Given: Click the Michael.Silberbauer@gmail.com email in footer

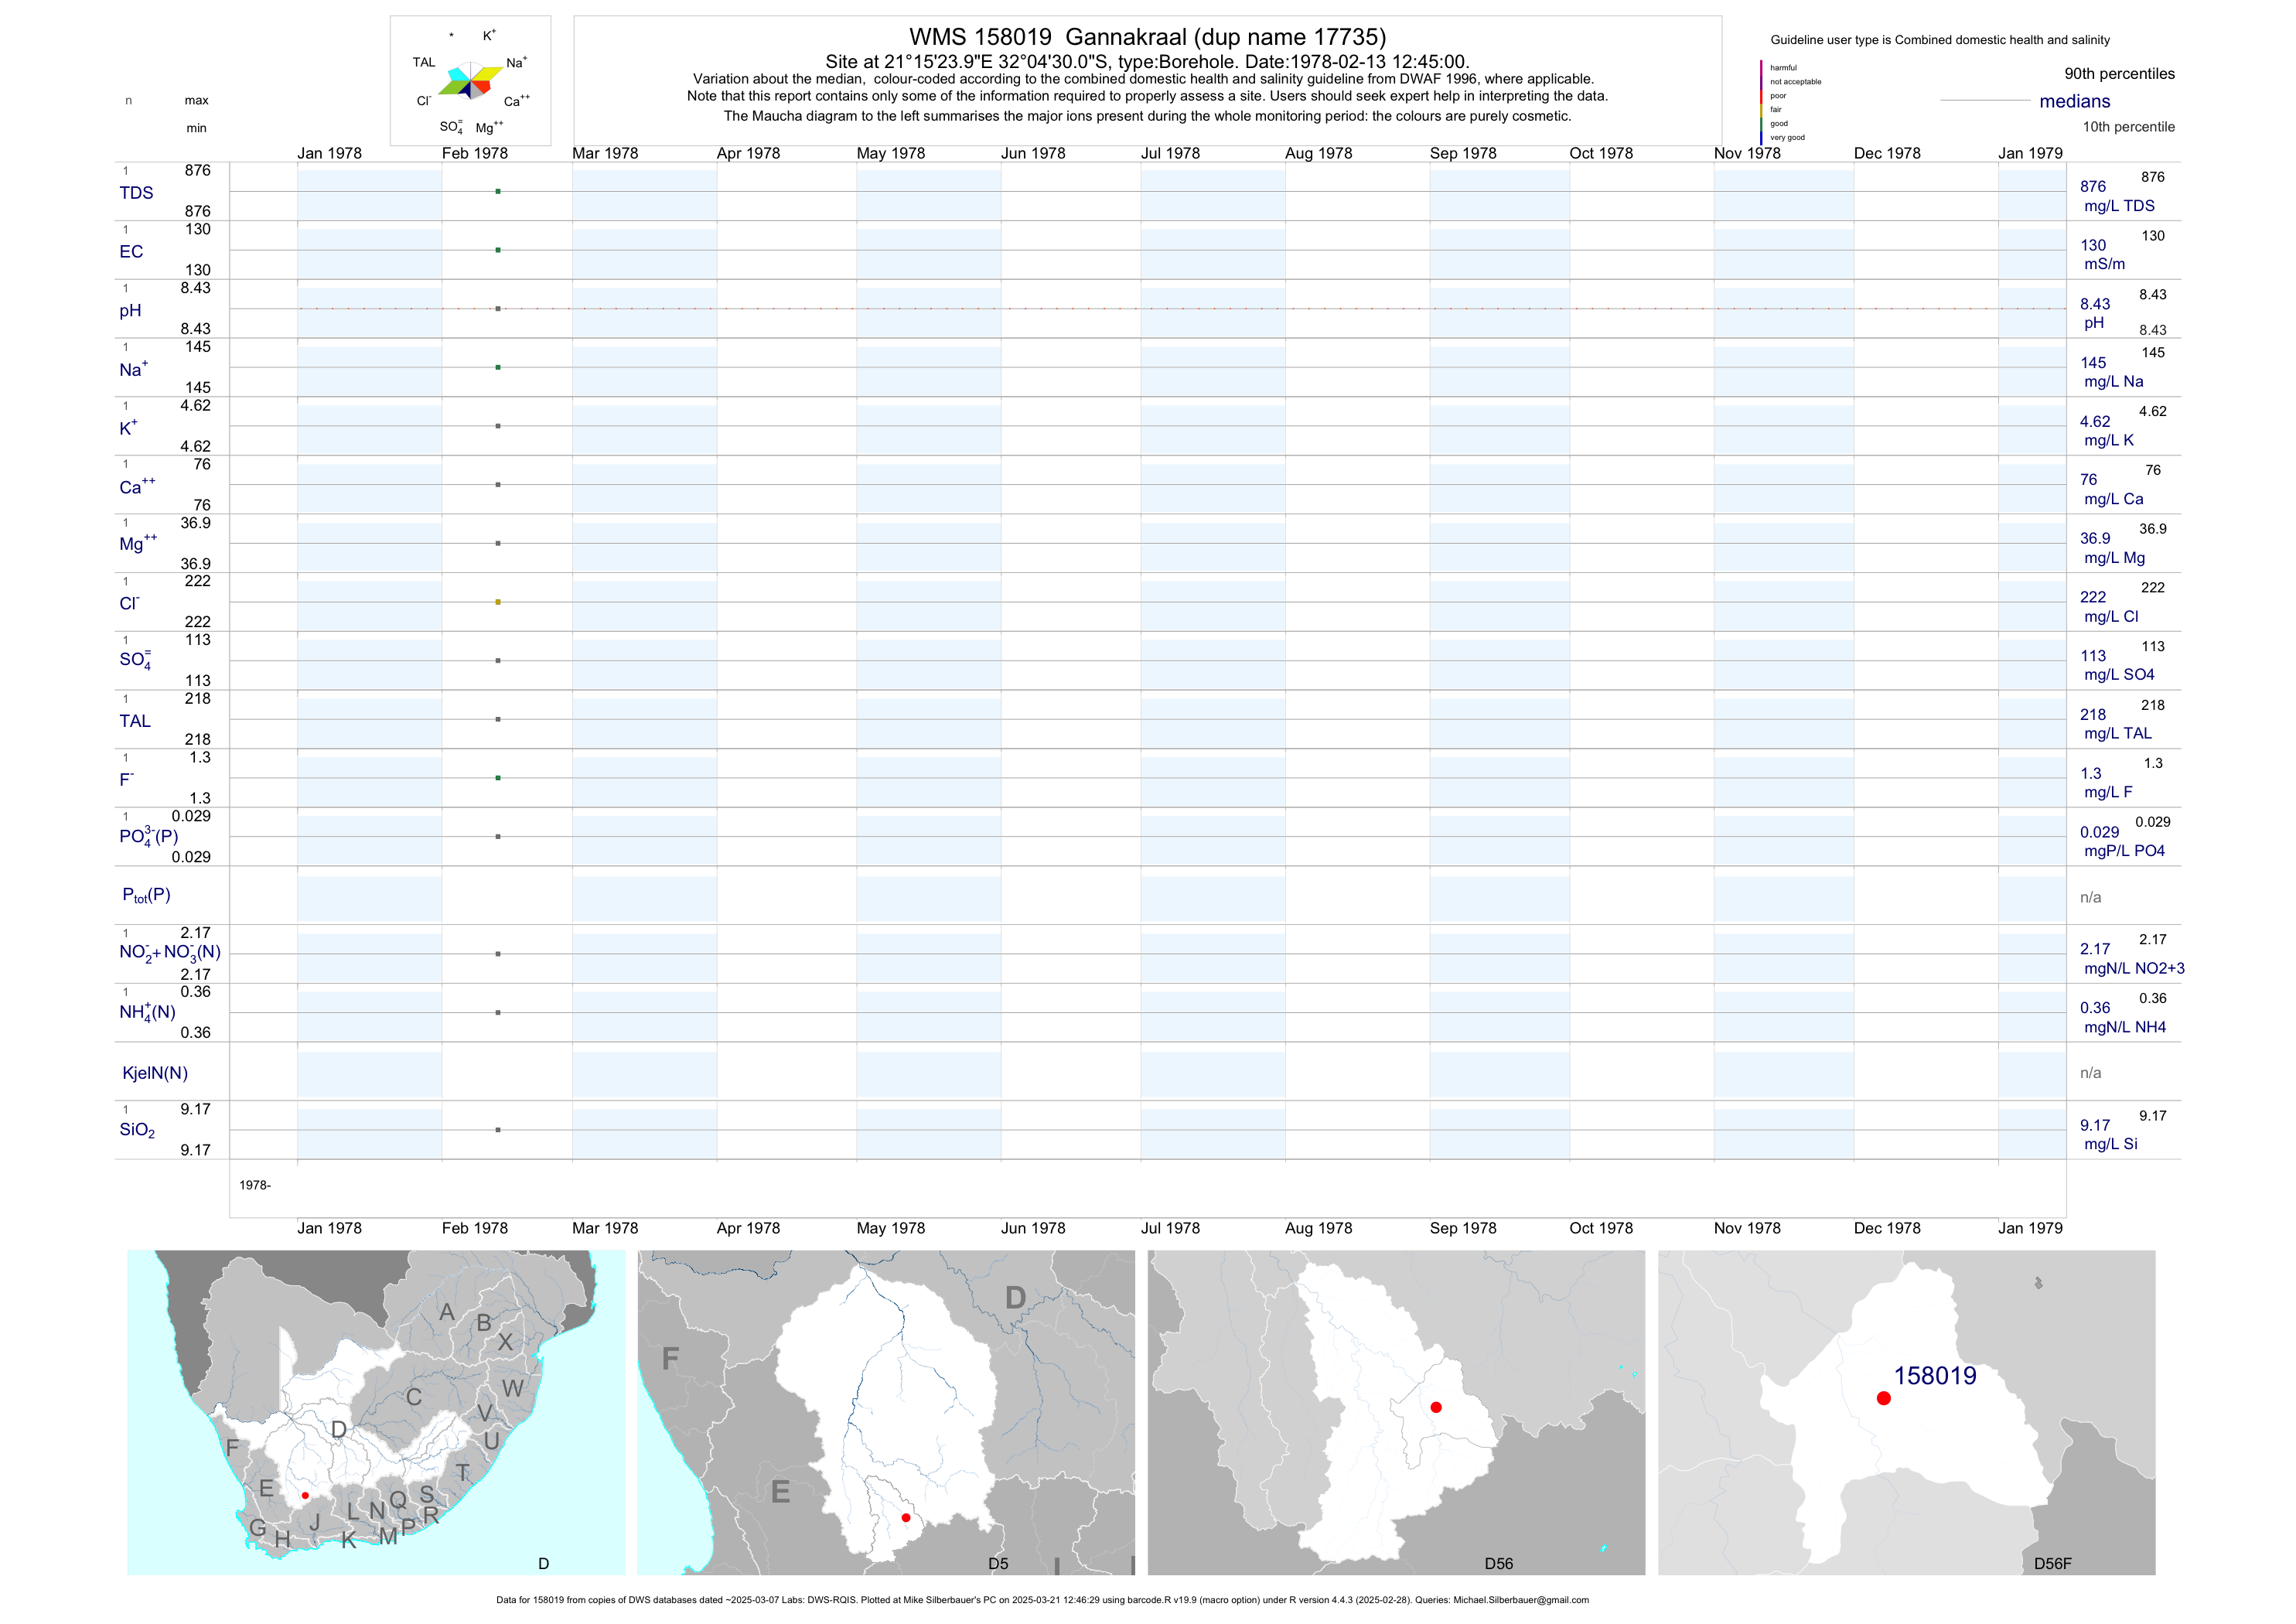Looking at the screenshot, I should point(1520,1600).
